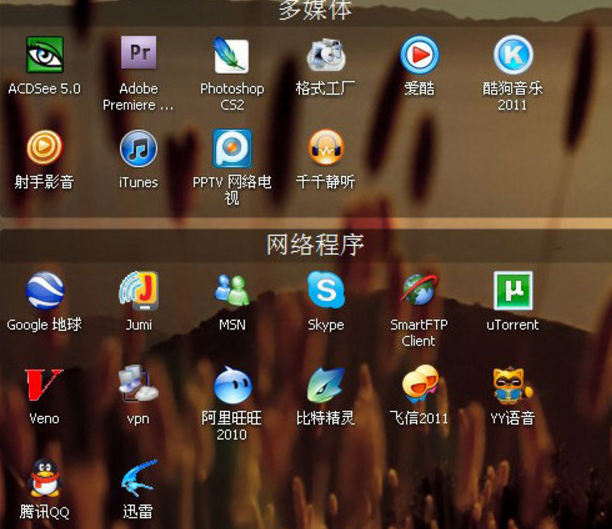
Task: Launch the vpn network icon
Action: [138, 383]
